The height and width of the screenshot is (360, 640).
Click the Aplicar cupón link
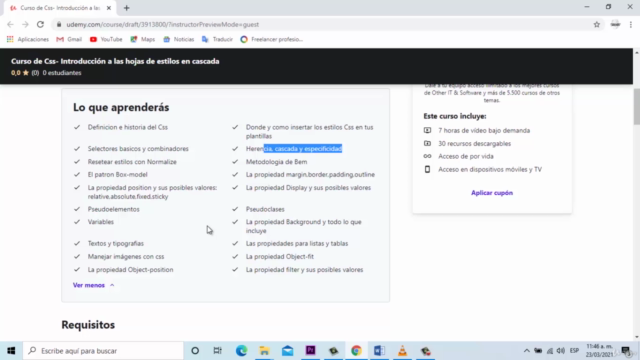pos(492,193)
